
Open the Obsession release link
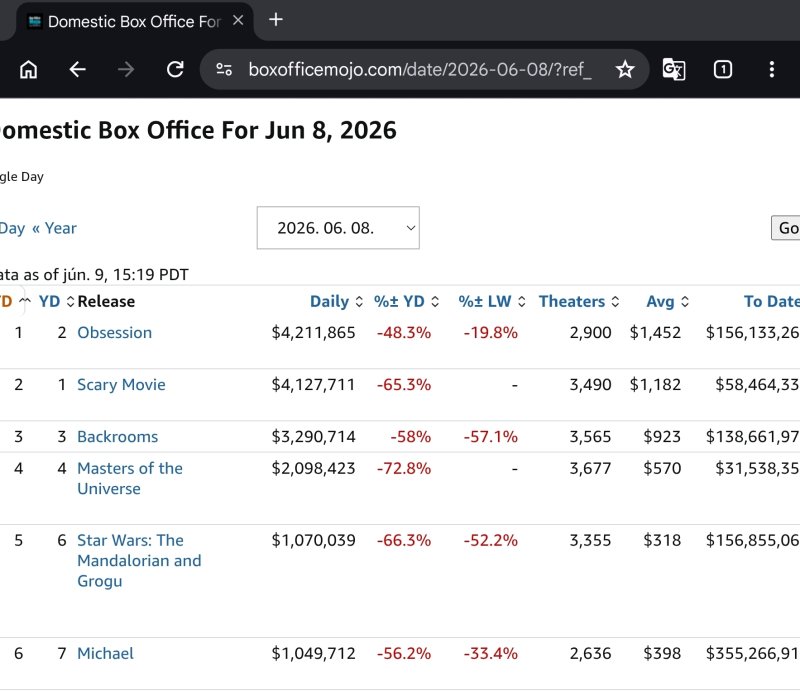(114, 333)
